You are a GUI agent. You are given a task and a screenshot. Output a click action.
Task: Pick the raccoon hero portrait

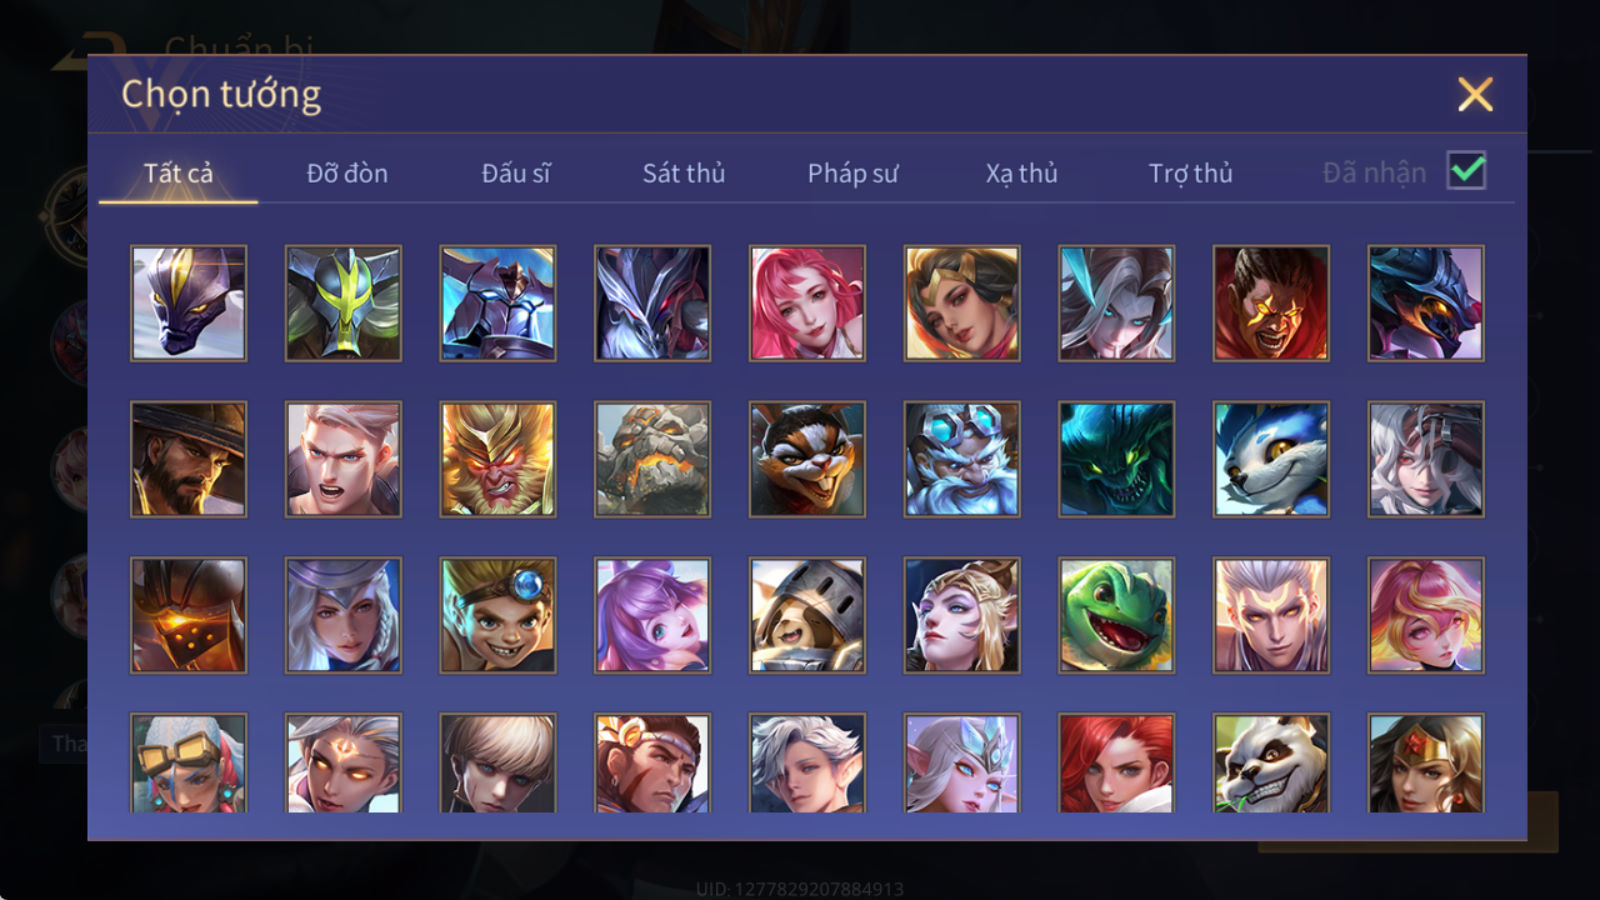807,459
